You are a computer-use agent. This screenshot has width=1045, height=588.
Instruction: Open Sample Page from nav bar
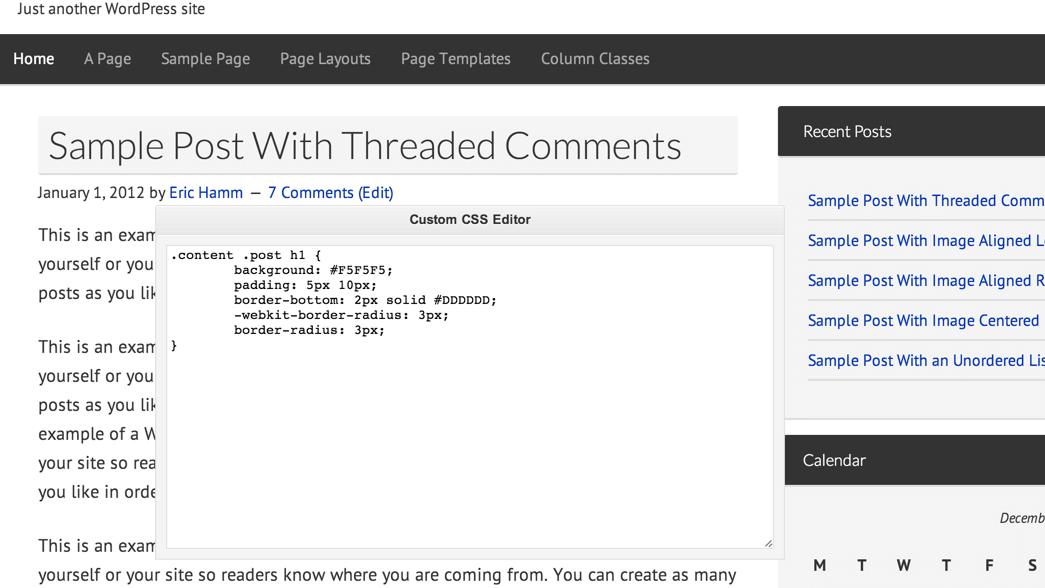(x=205, y=59)
